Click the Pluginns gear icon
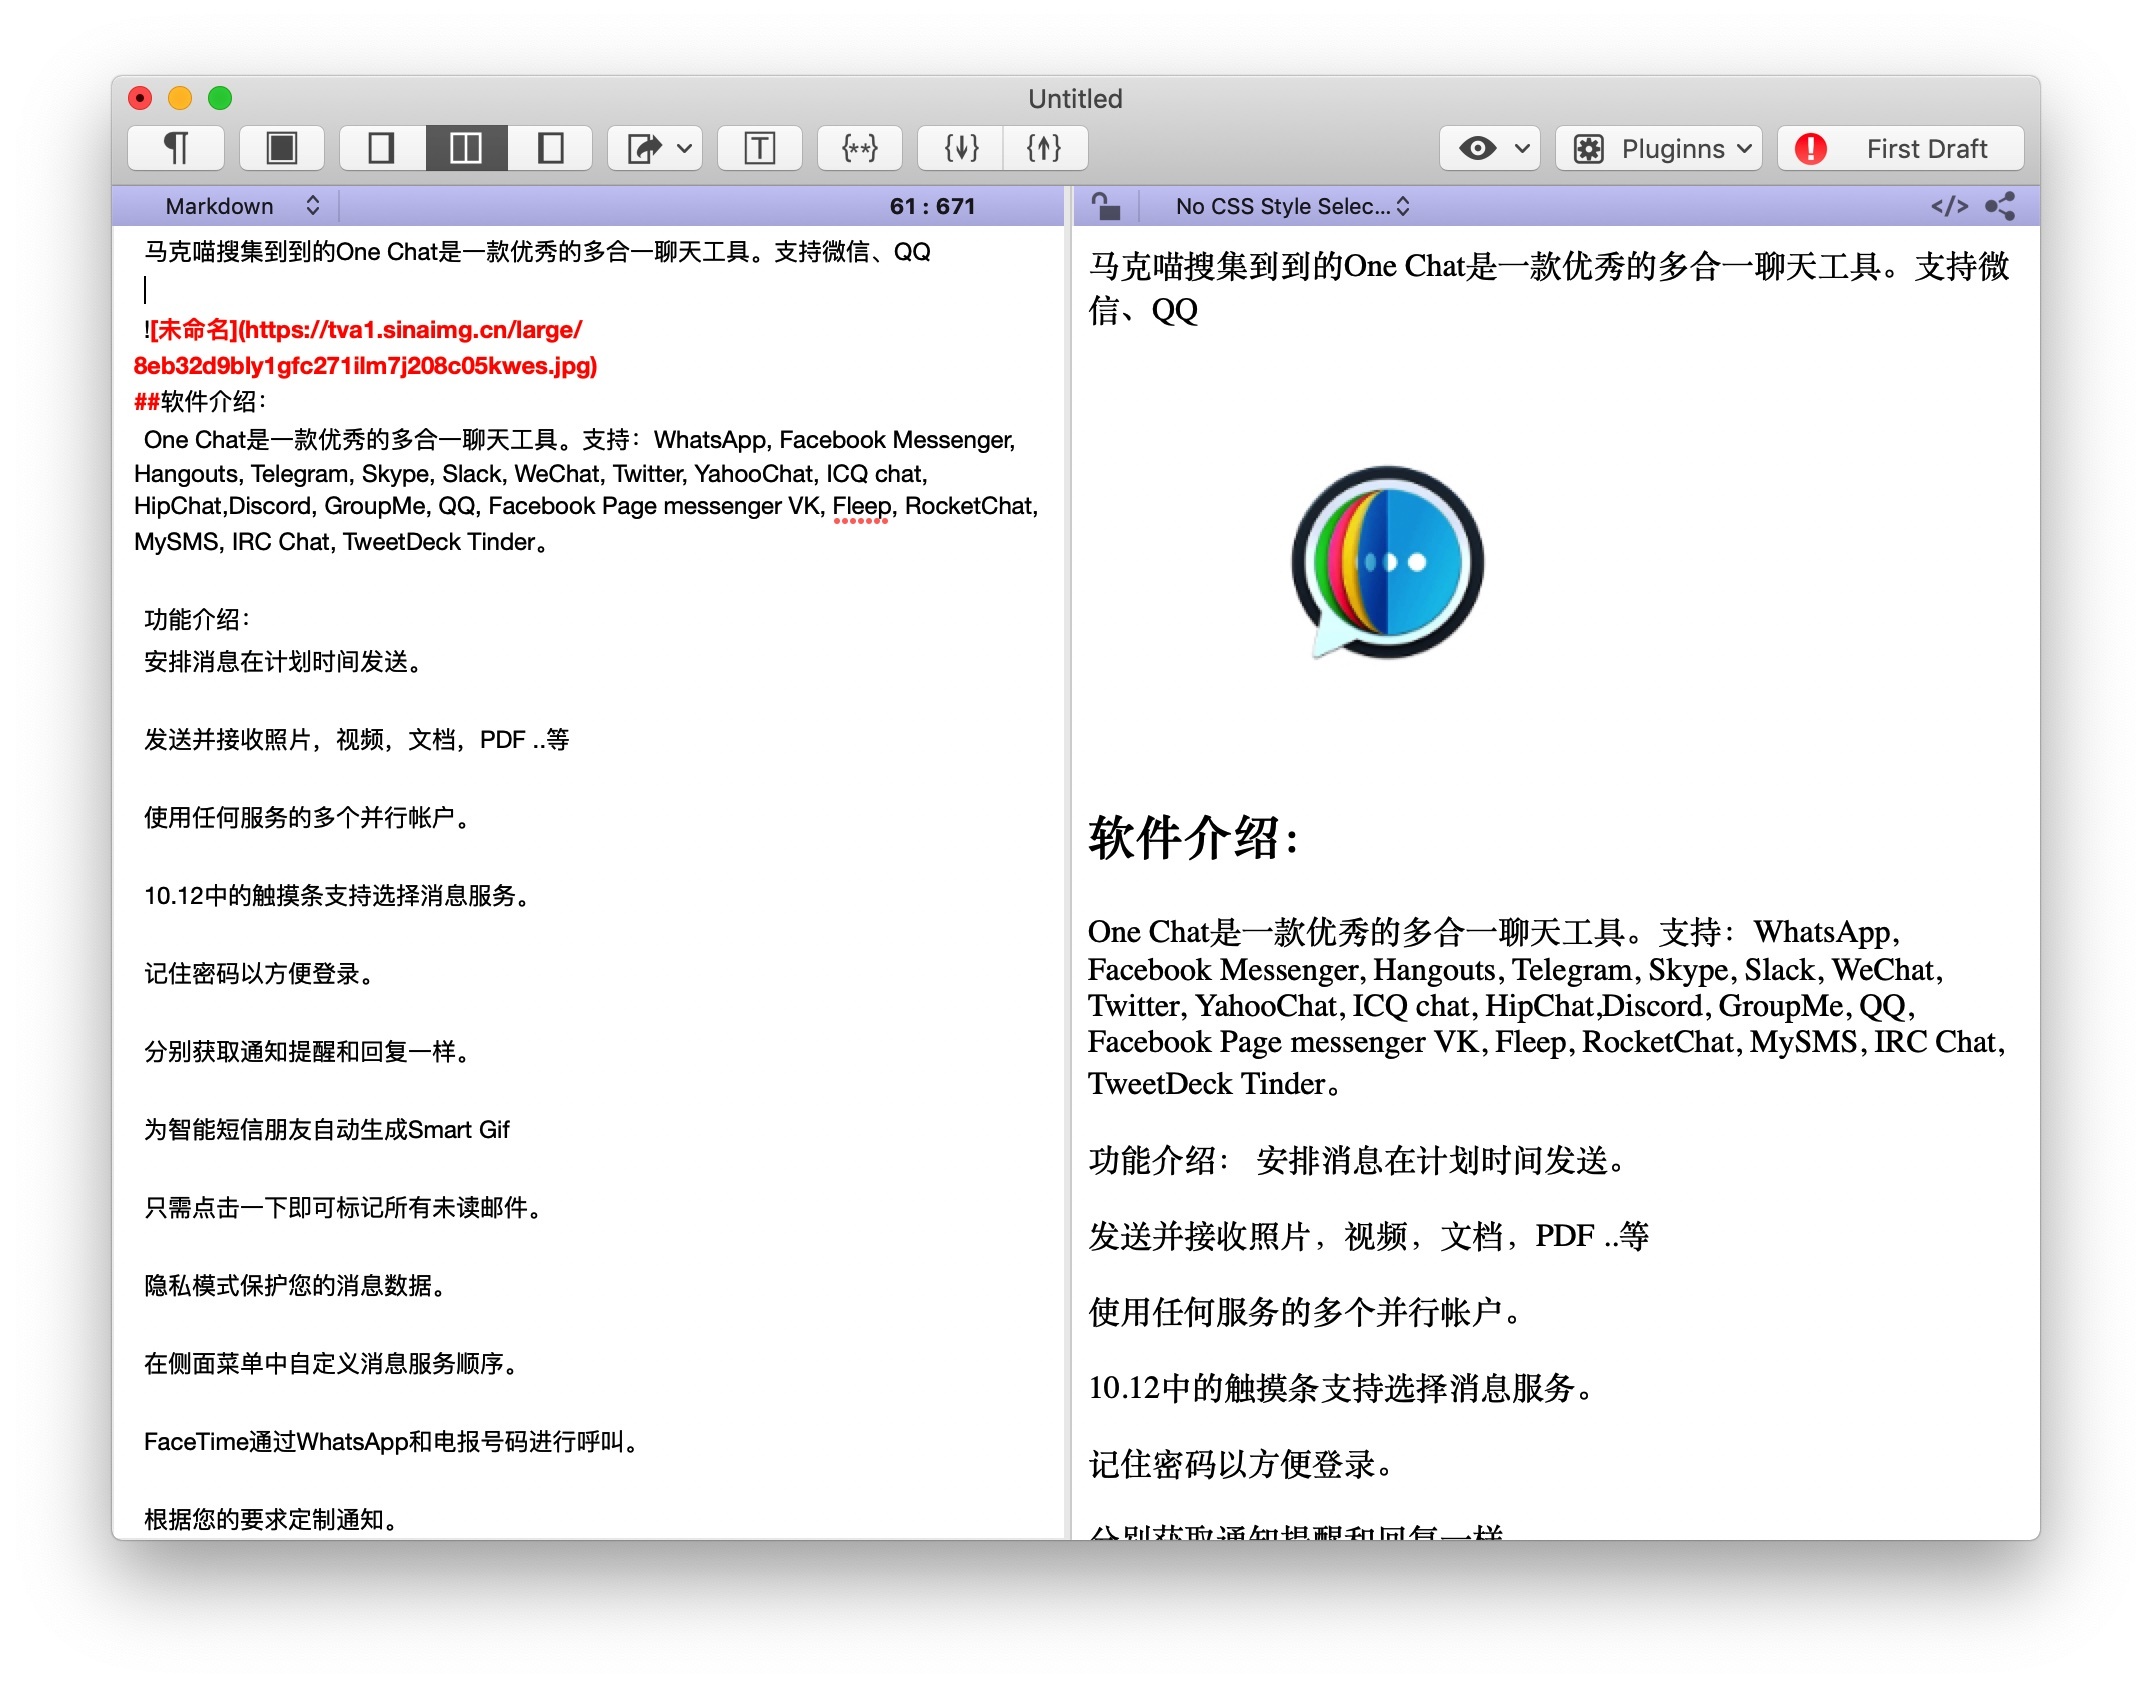The image size is (2152, 1688). coord(1588,148)
